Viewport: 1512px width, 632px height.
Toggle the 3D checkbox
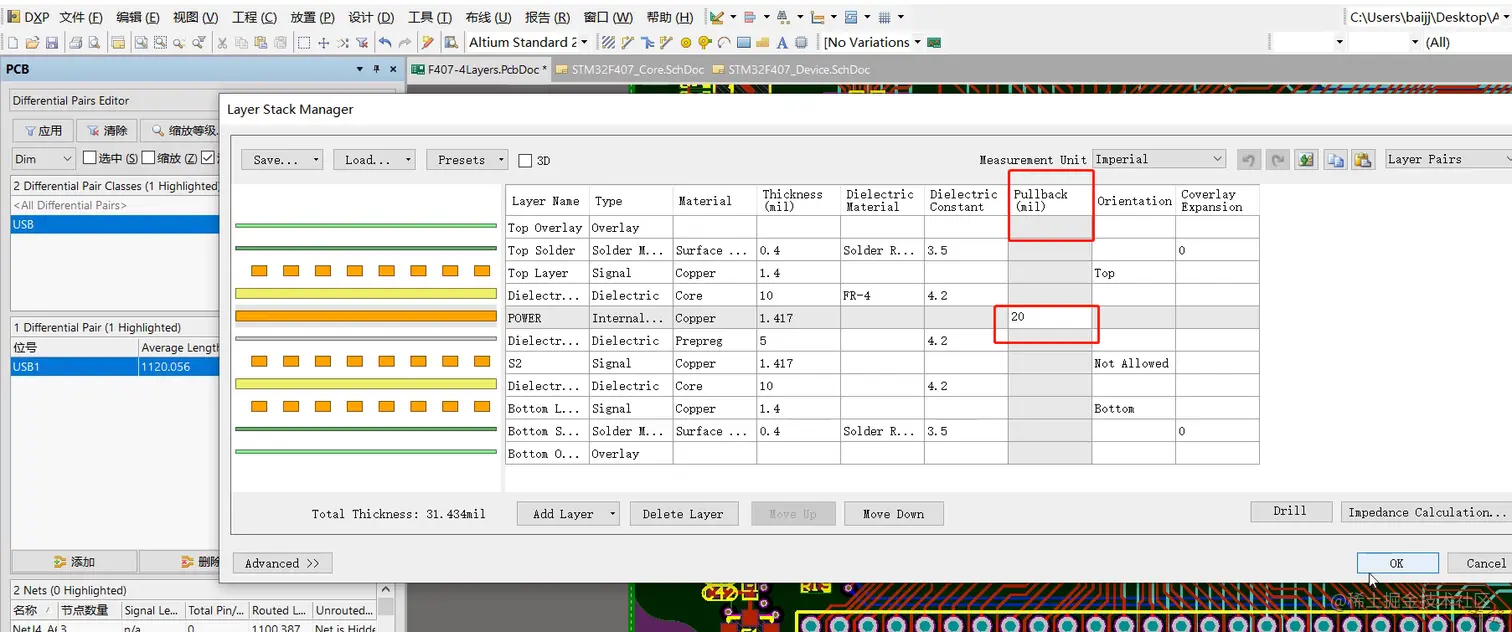pos(526,160)
